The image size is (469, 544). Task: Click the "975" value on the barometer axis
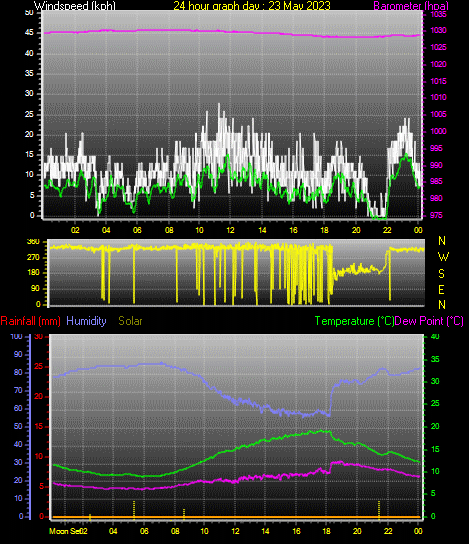point(436,215)
